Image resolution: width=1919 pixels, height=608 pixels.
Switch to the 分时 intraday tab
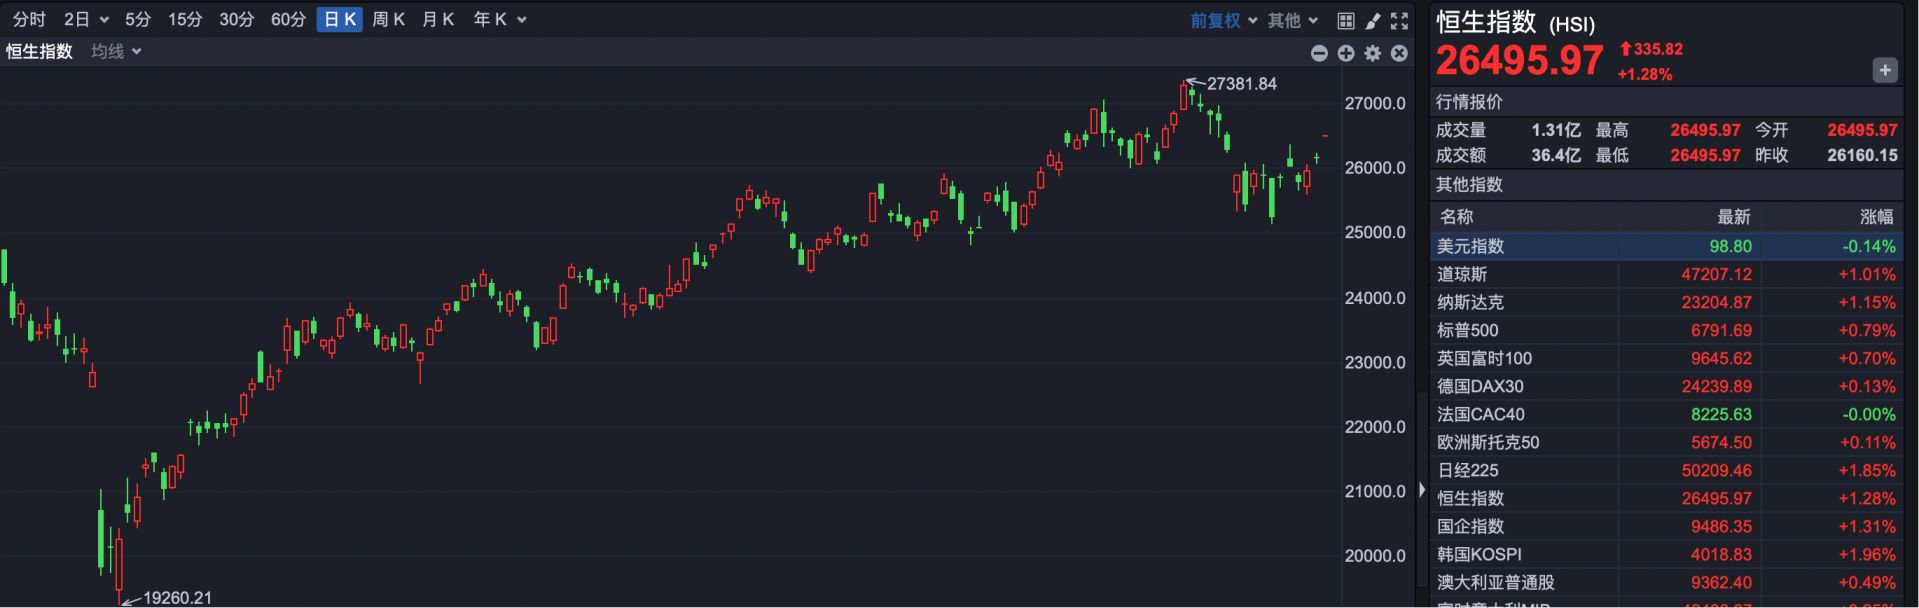click(x=29, y=20)
